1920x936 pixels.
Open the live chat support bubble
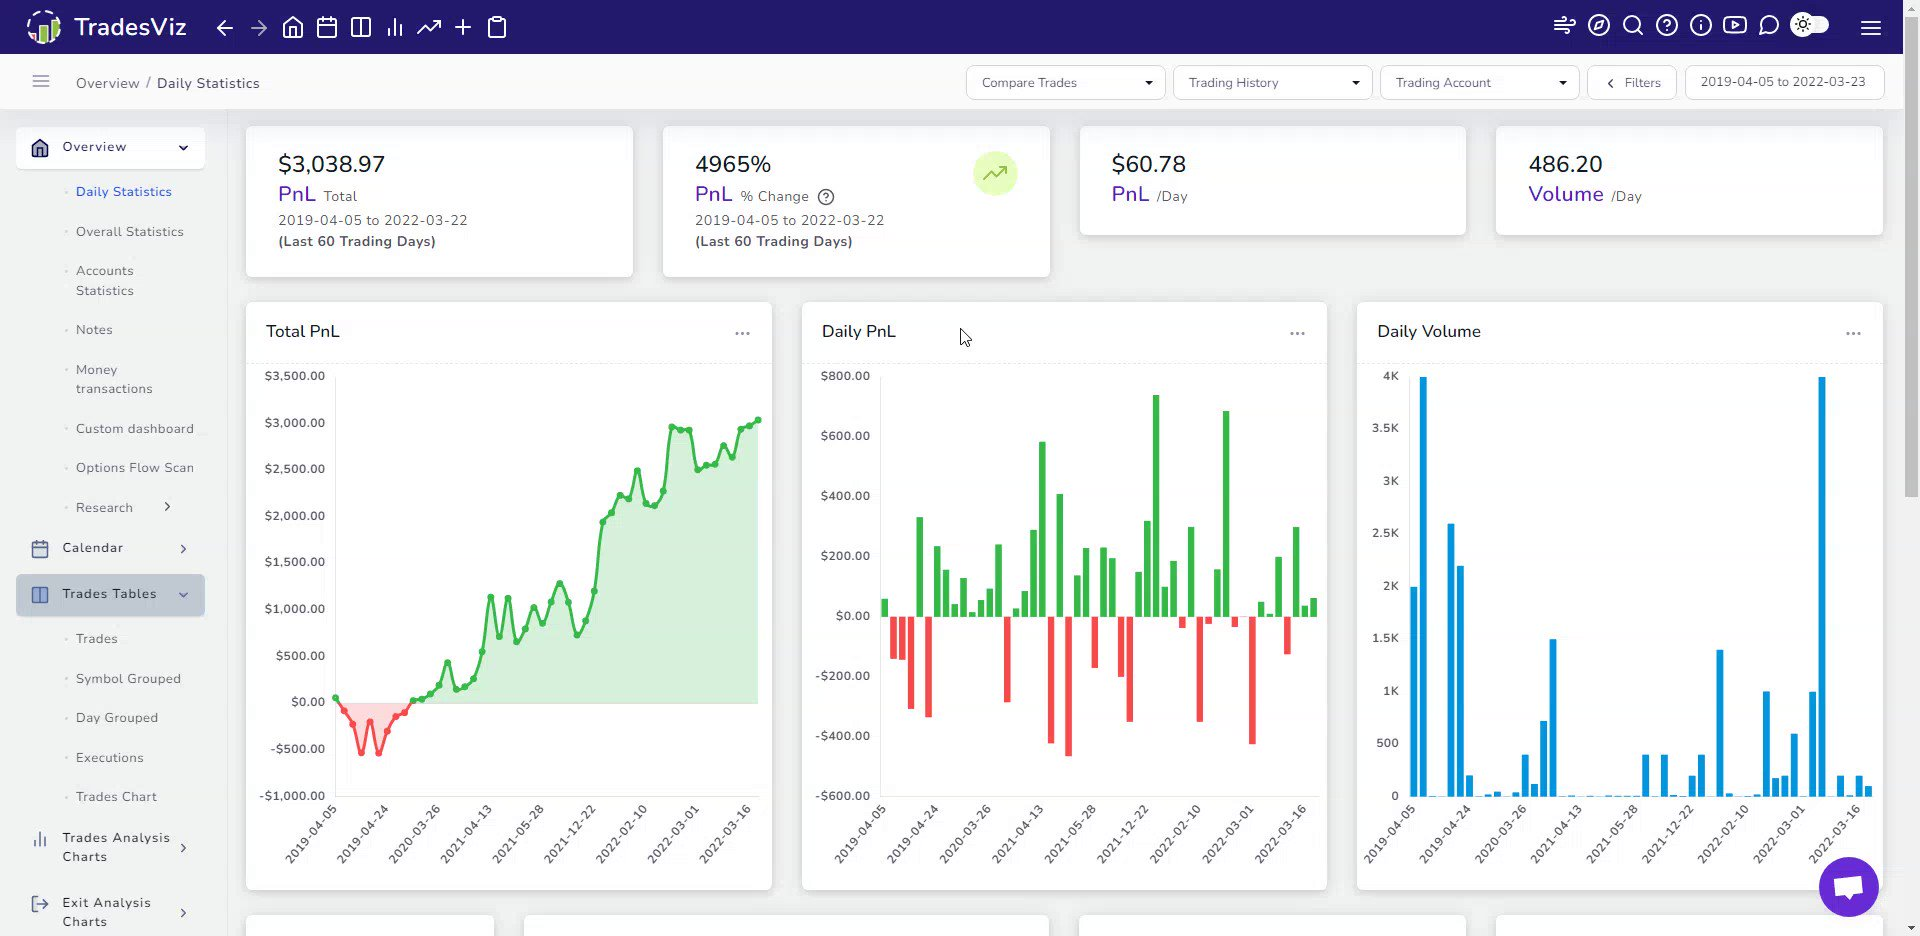[1849, 887]
